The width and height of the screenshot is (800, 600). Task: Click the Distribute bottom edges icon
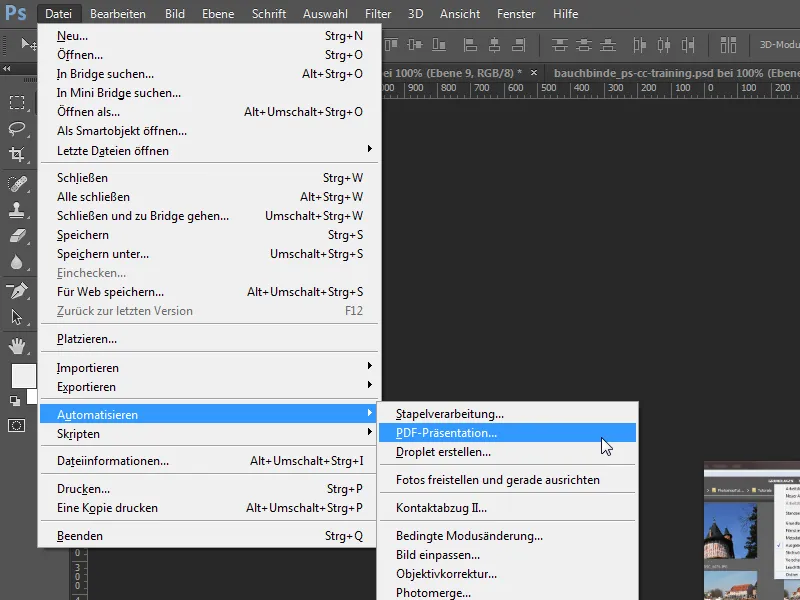pos(608,45)
